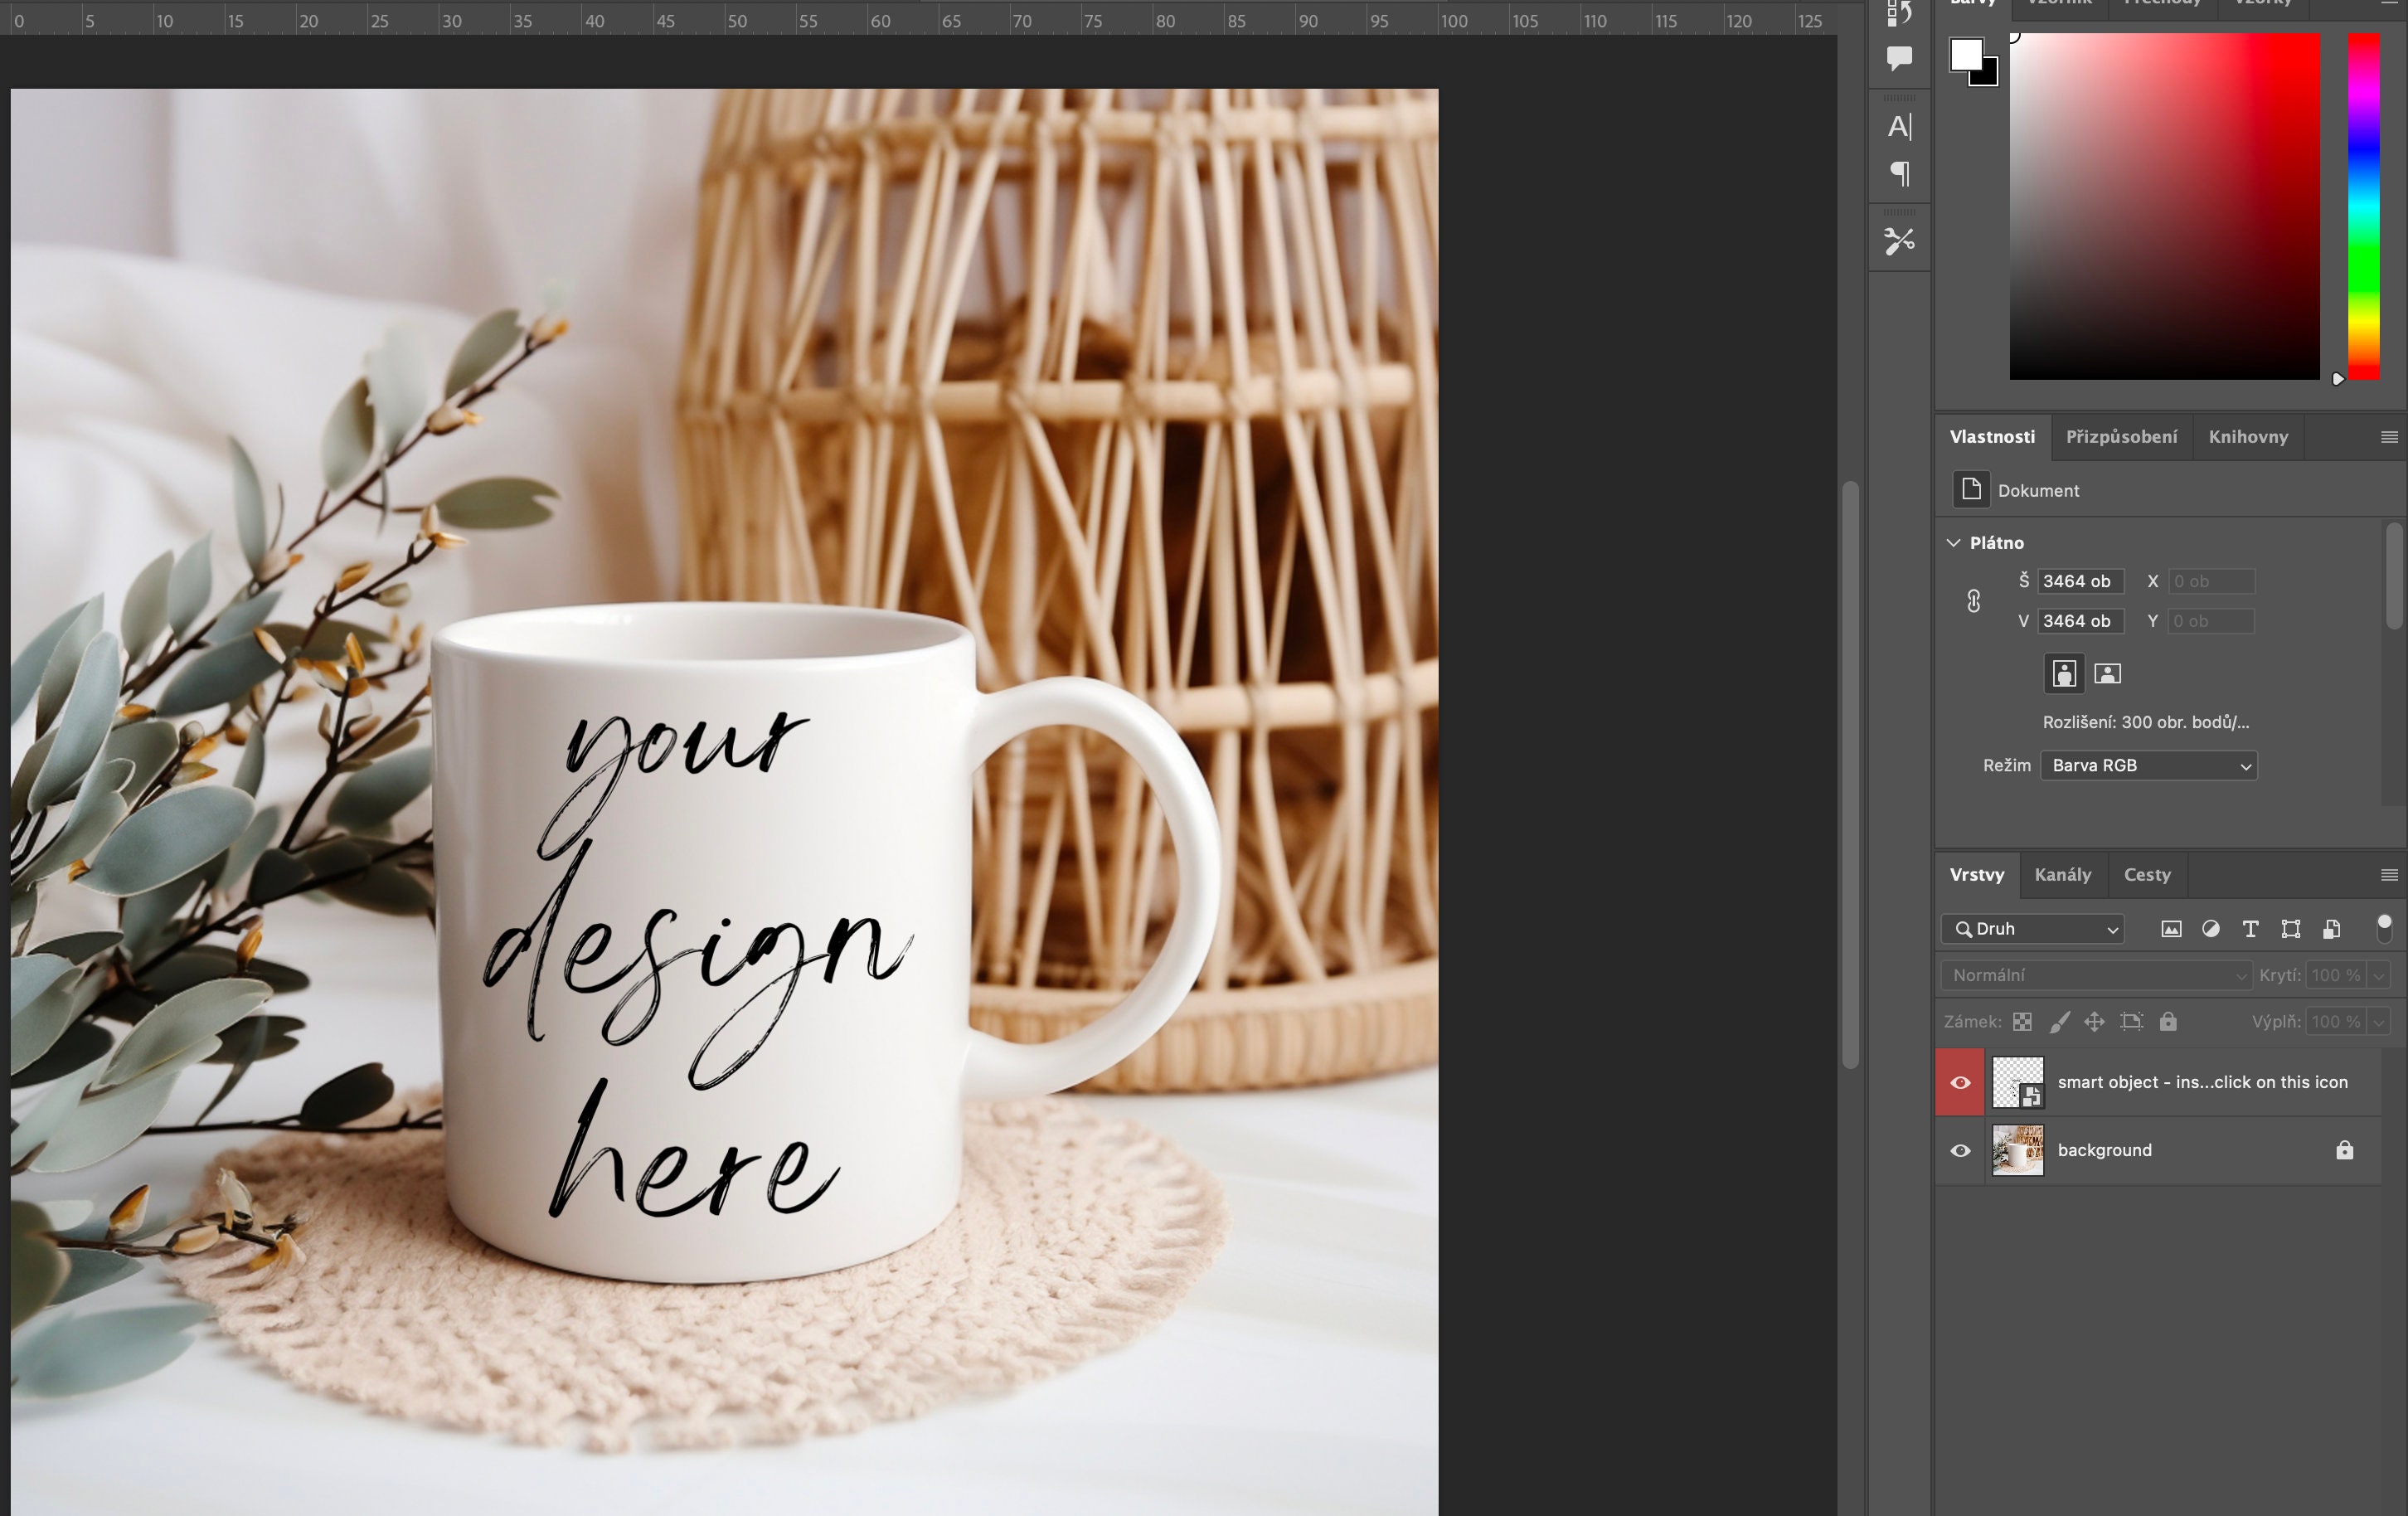Set canvas to landscape orientation
The width and height of the screenshot is (2408, 1516).
[x=2107, y=673]
